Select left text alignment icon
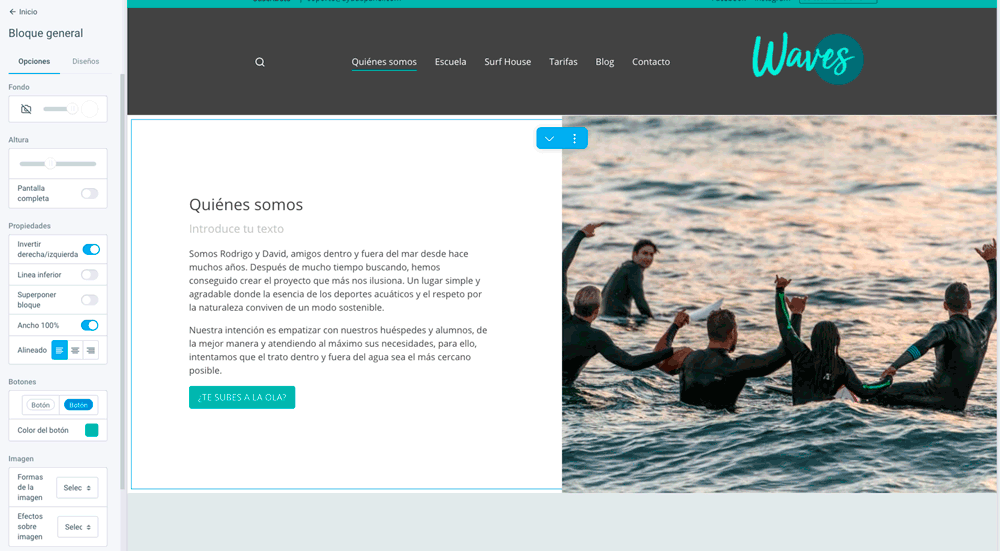The image size is (1000, 551). (59, 350)
